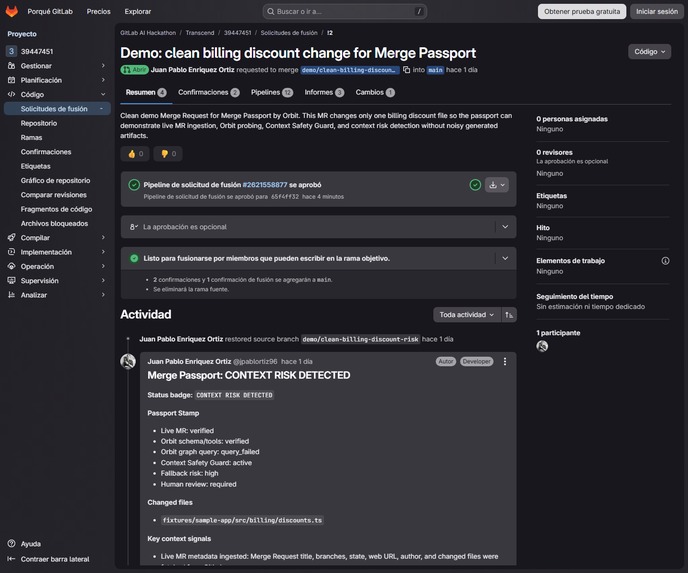Collapse the ready to merge details
The height and width of the screenshot is (573, 688).
point(505,258)
